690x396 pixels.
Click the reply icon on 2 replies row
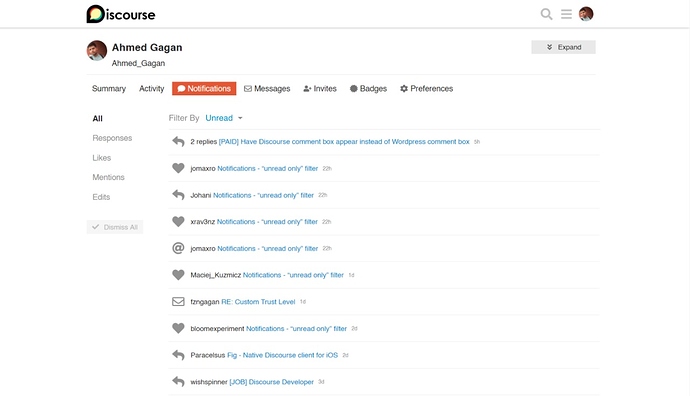(x=178, y=142)
